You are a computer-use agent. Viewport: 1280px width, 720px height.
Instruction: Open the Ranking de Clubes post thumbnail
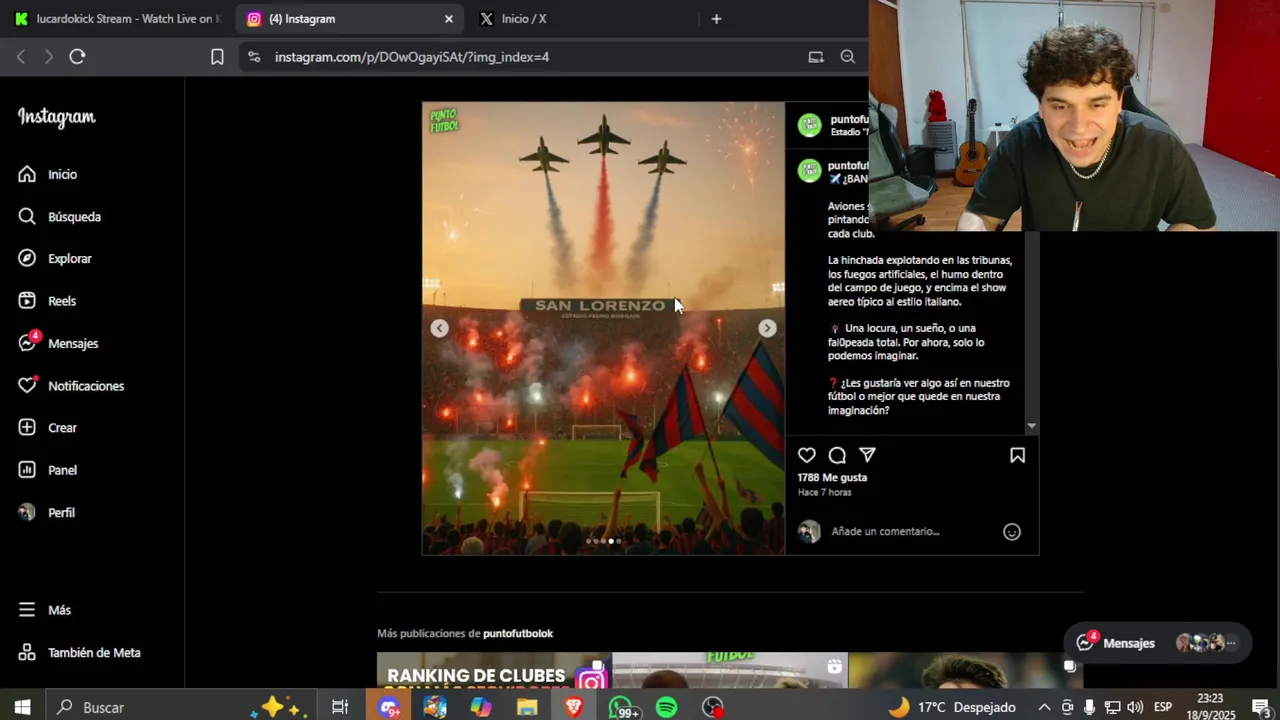coord(494,671)
